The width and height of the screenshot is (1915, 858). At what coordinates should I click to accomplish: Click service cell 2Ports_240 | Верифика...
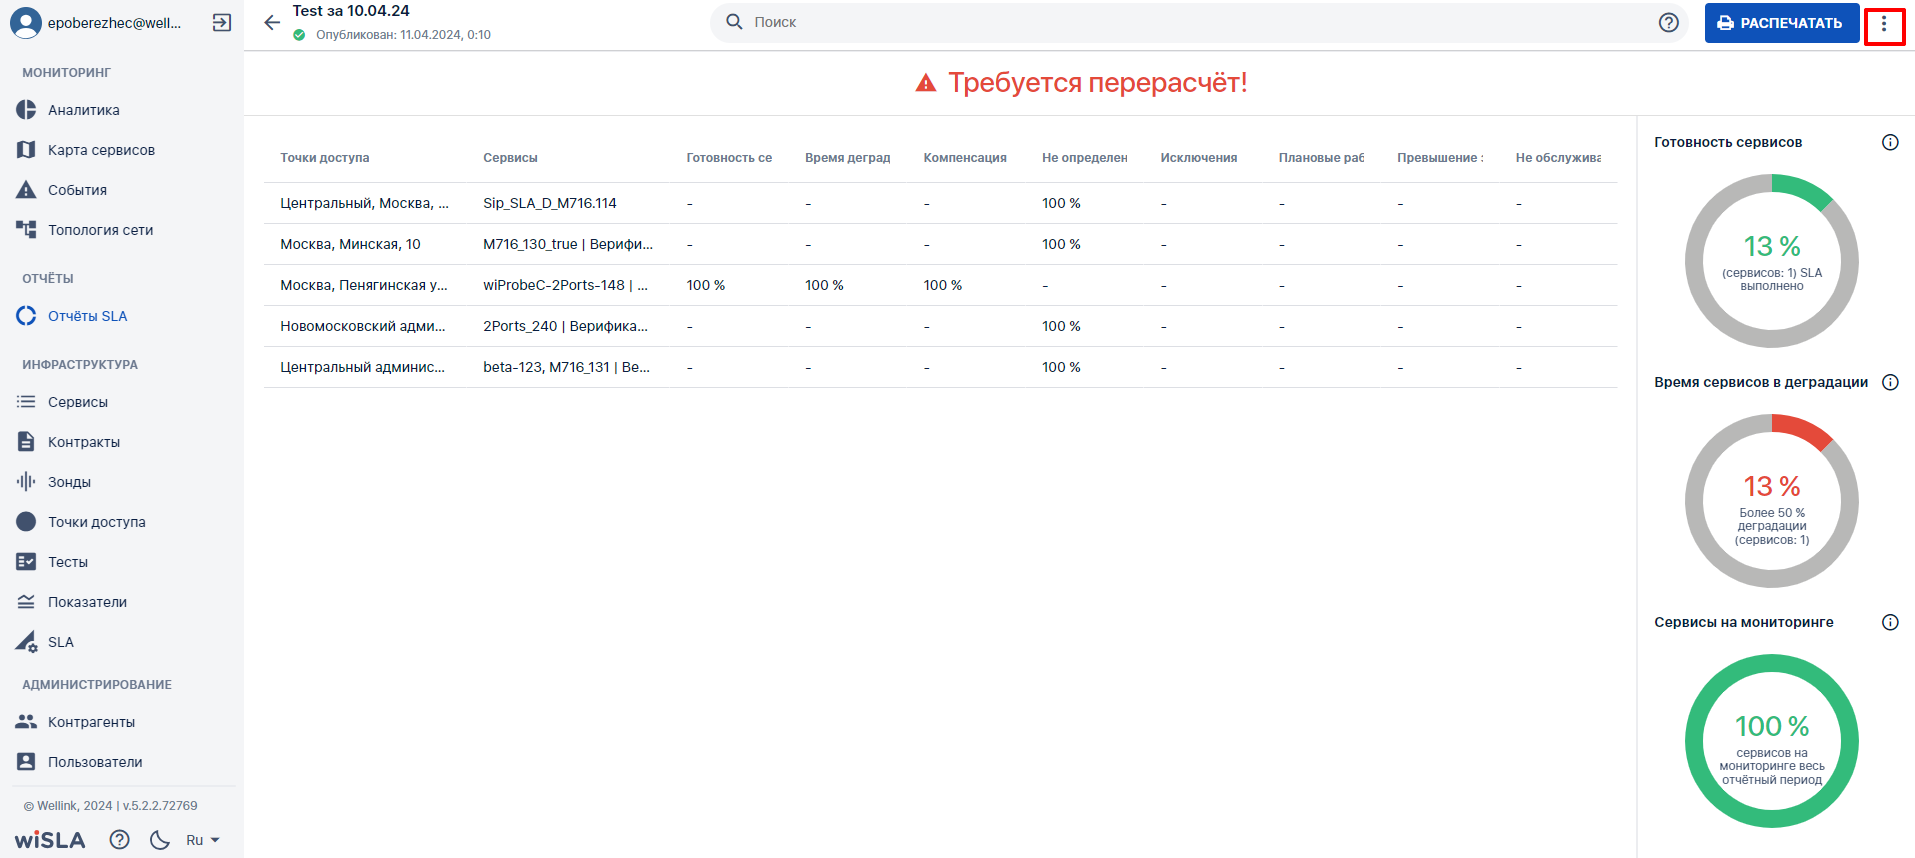566,326
